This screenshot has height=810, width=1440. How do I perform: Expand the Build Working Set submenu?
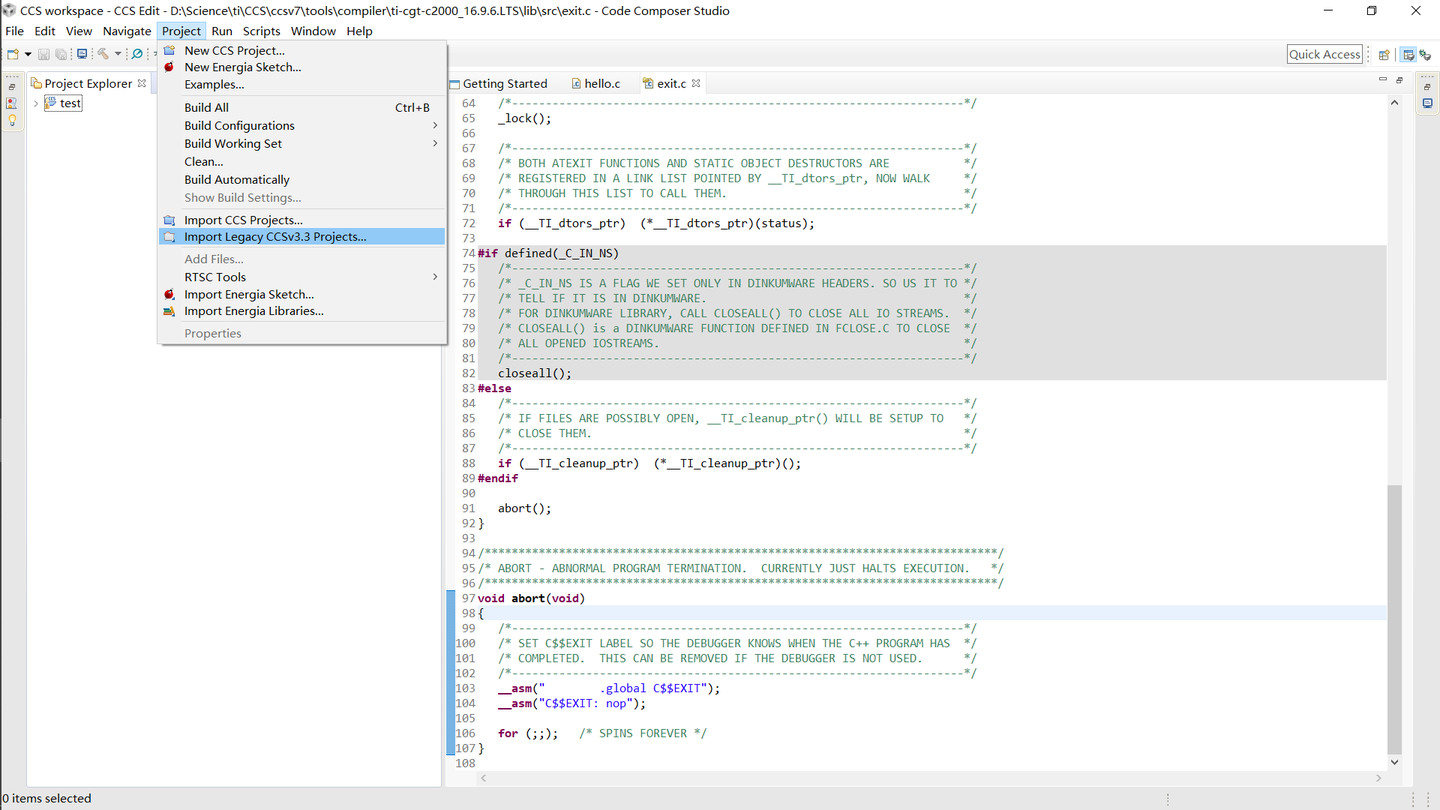coord(301,144)
